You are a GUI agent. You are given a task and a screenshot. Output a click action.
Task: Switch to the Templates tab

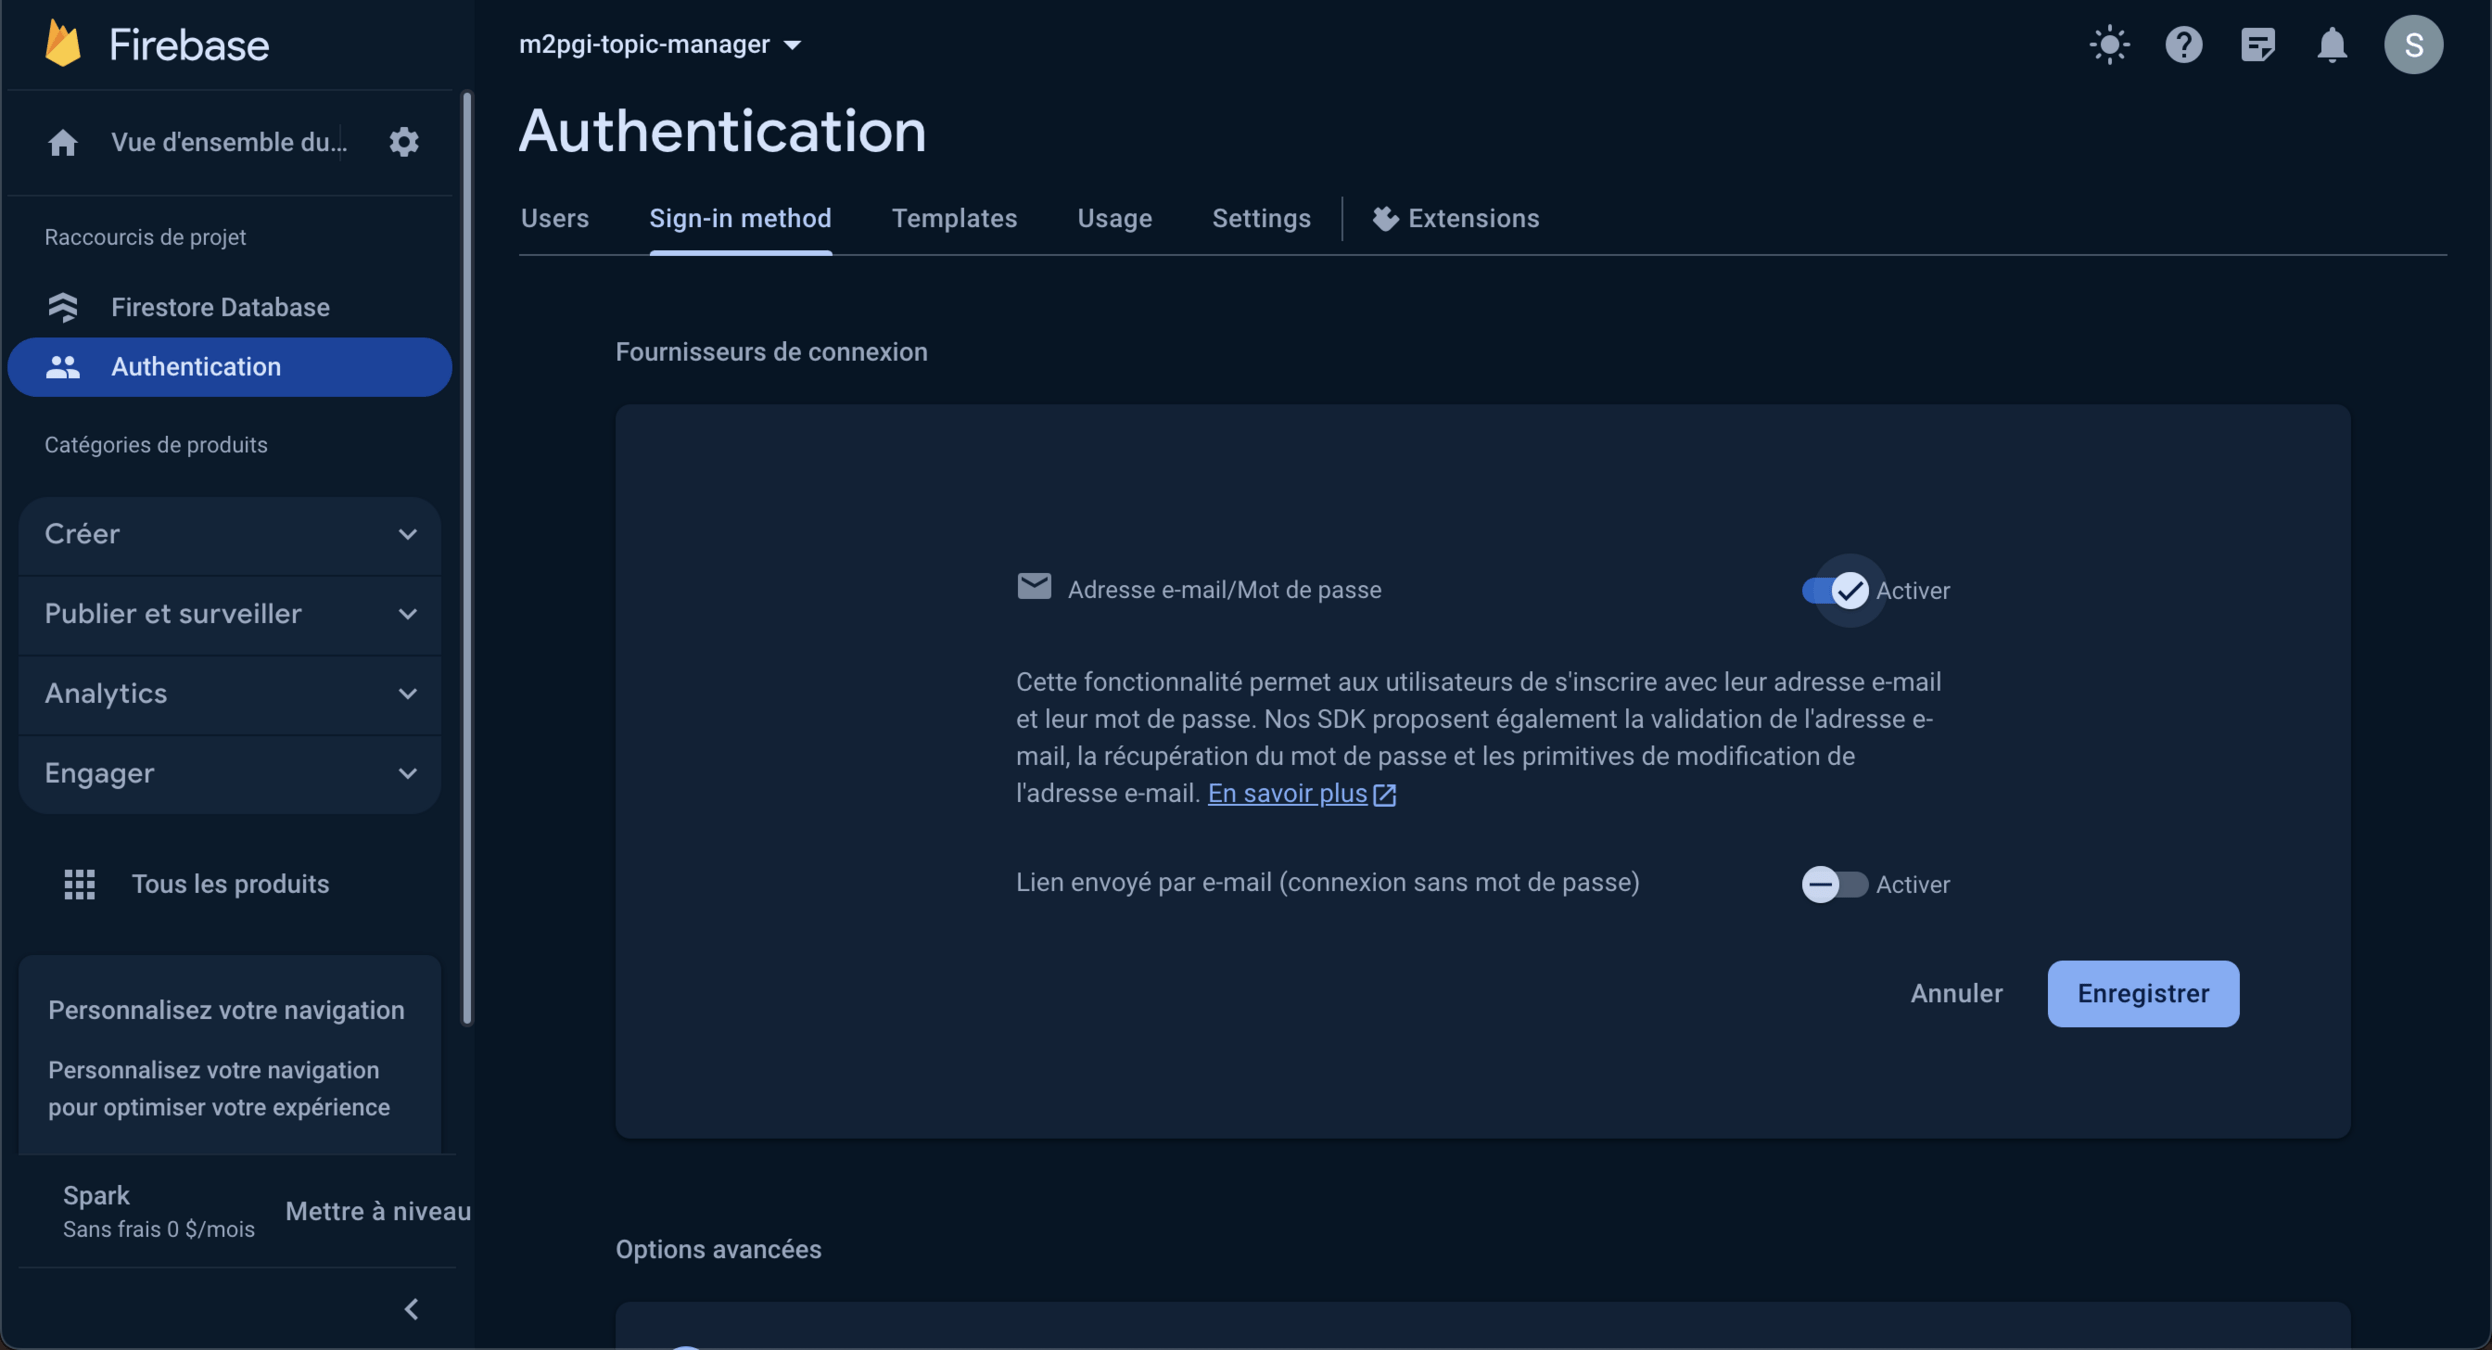click(x=954, y=219)
